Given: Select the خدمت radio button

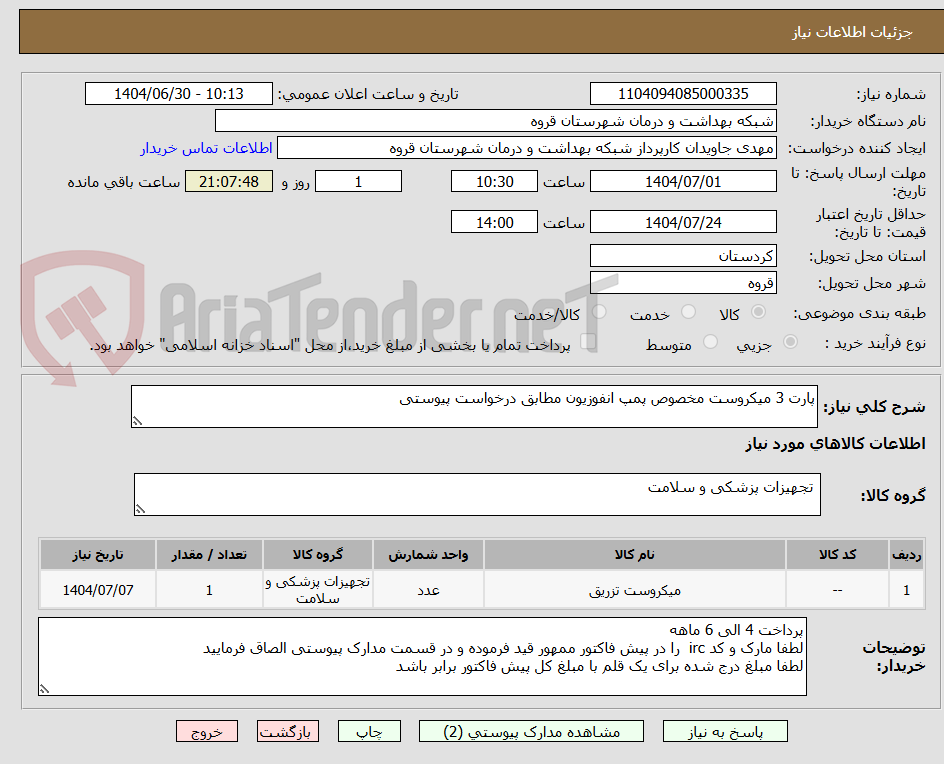Looking at the screenshot, I should 688,311.
